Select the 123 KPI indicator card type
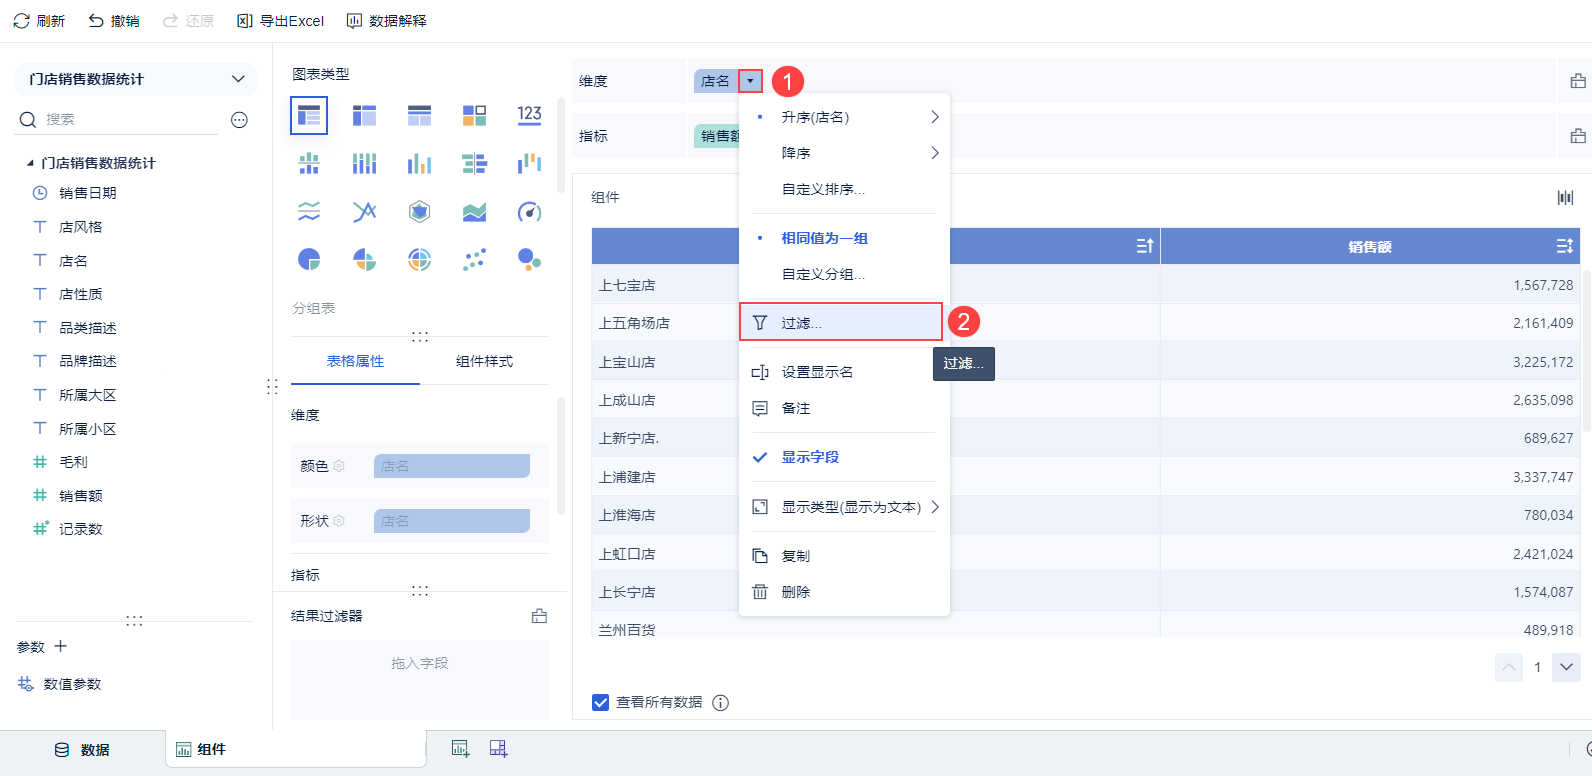This screenshot has width=1592, height=776. click(529, 116)
